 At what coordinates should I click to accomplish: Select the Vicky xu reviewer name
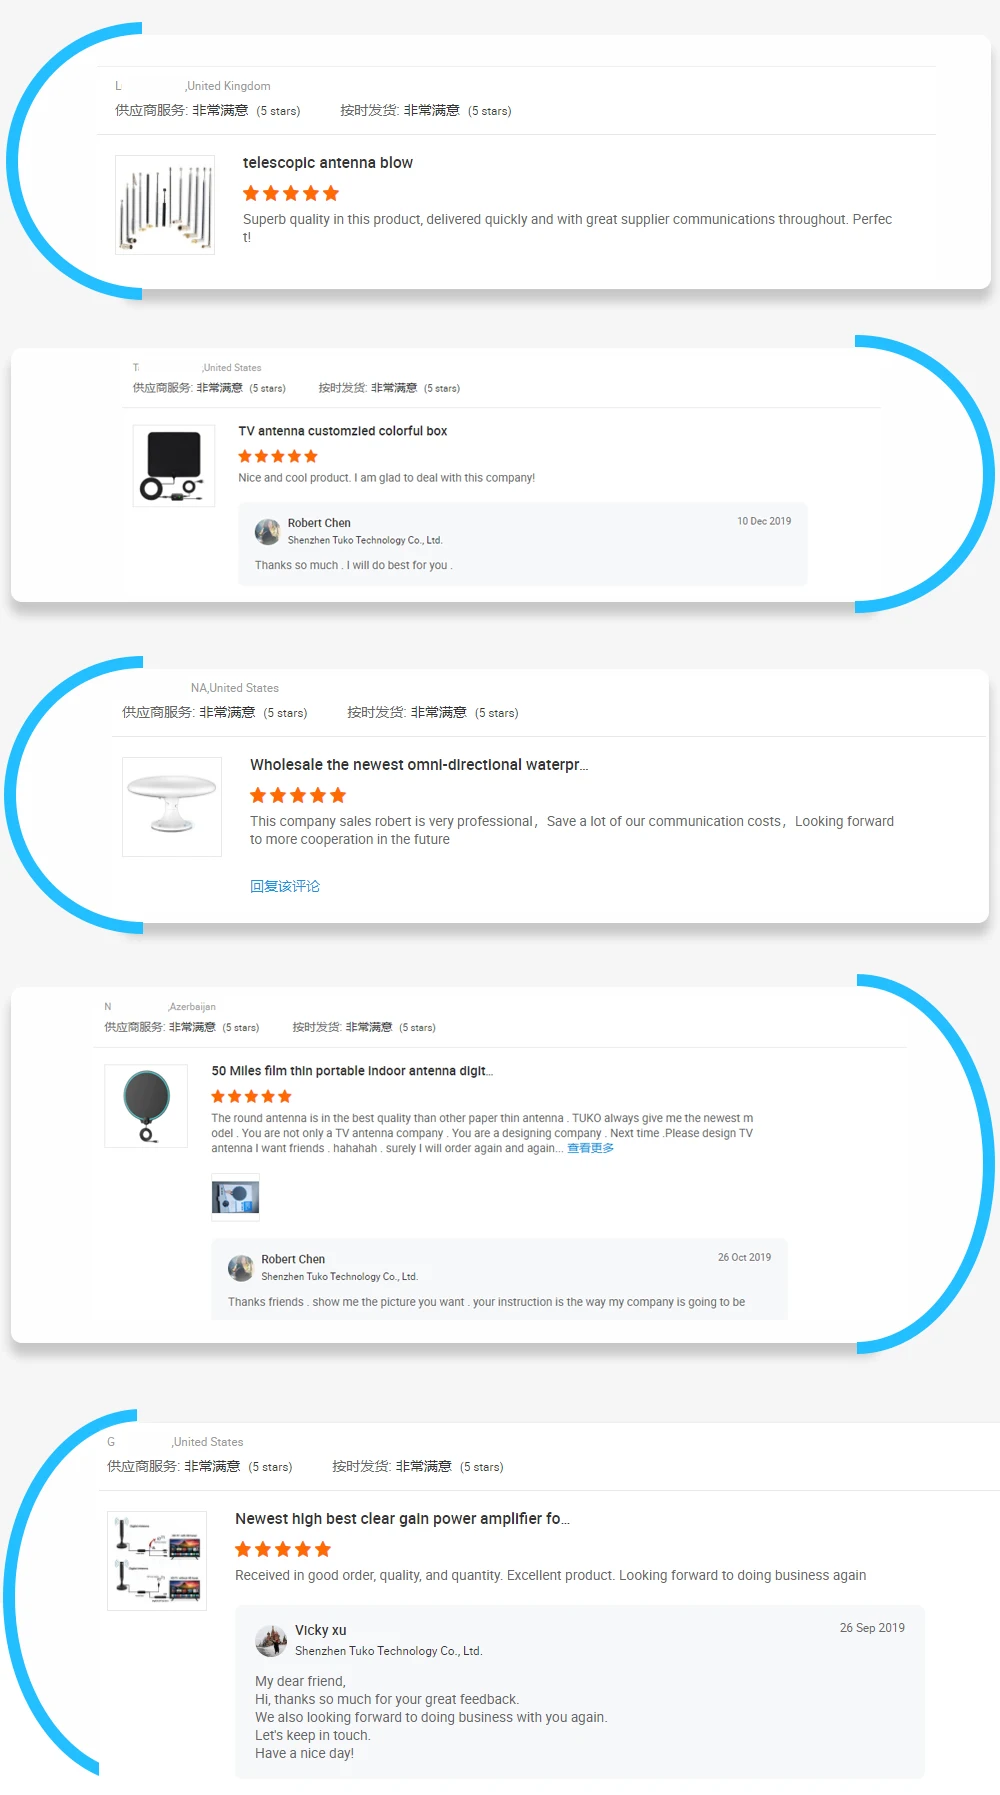point(321,1630)
